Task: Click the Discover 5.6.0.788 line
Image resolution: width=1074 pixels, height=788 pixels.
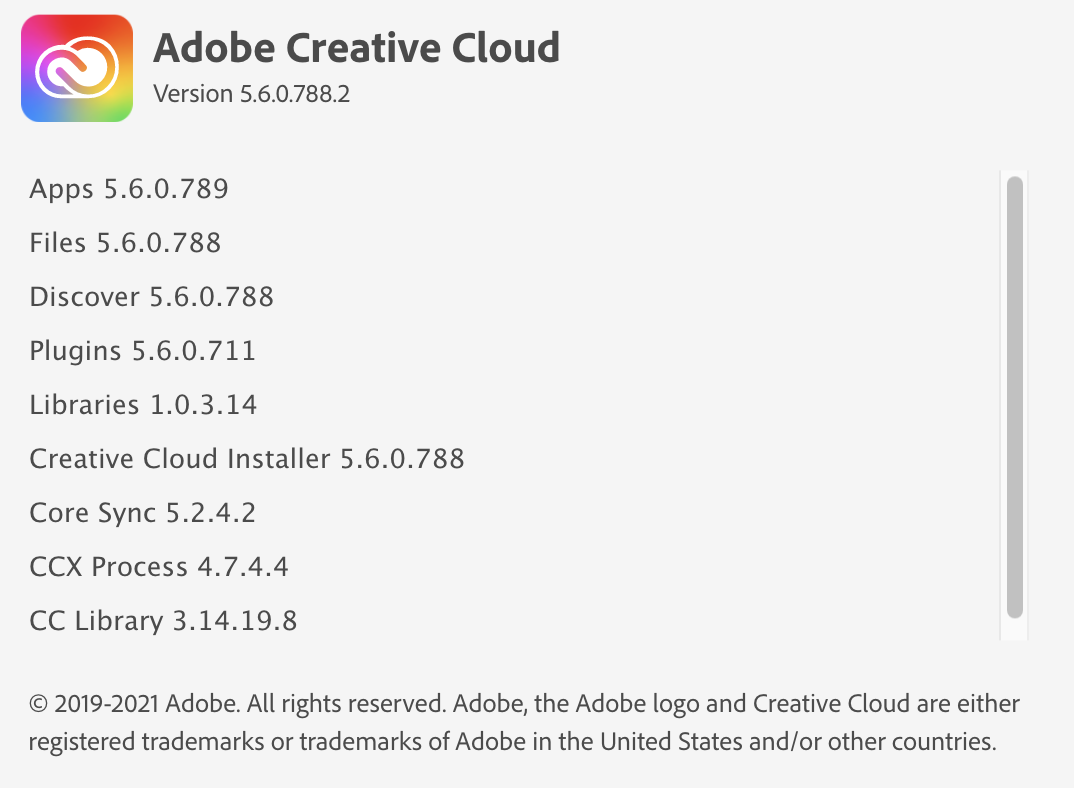Action: pos(151,296)
